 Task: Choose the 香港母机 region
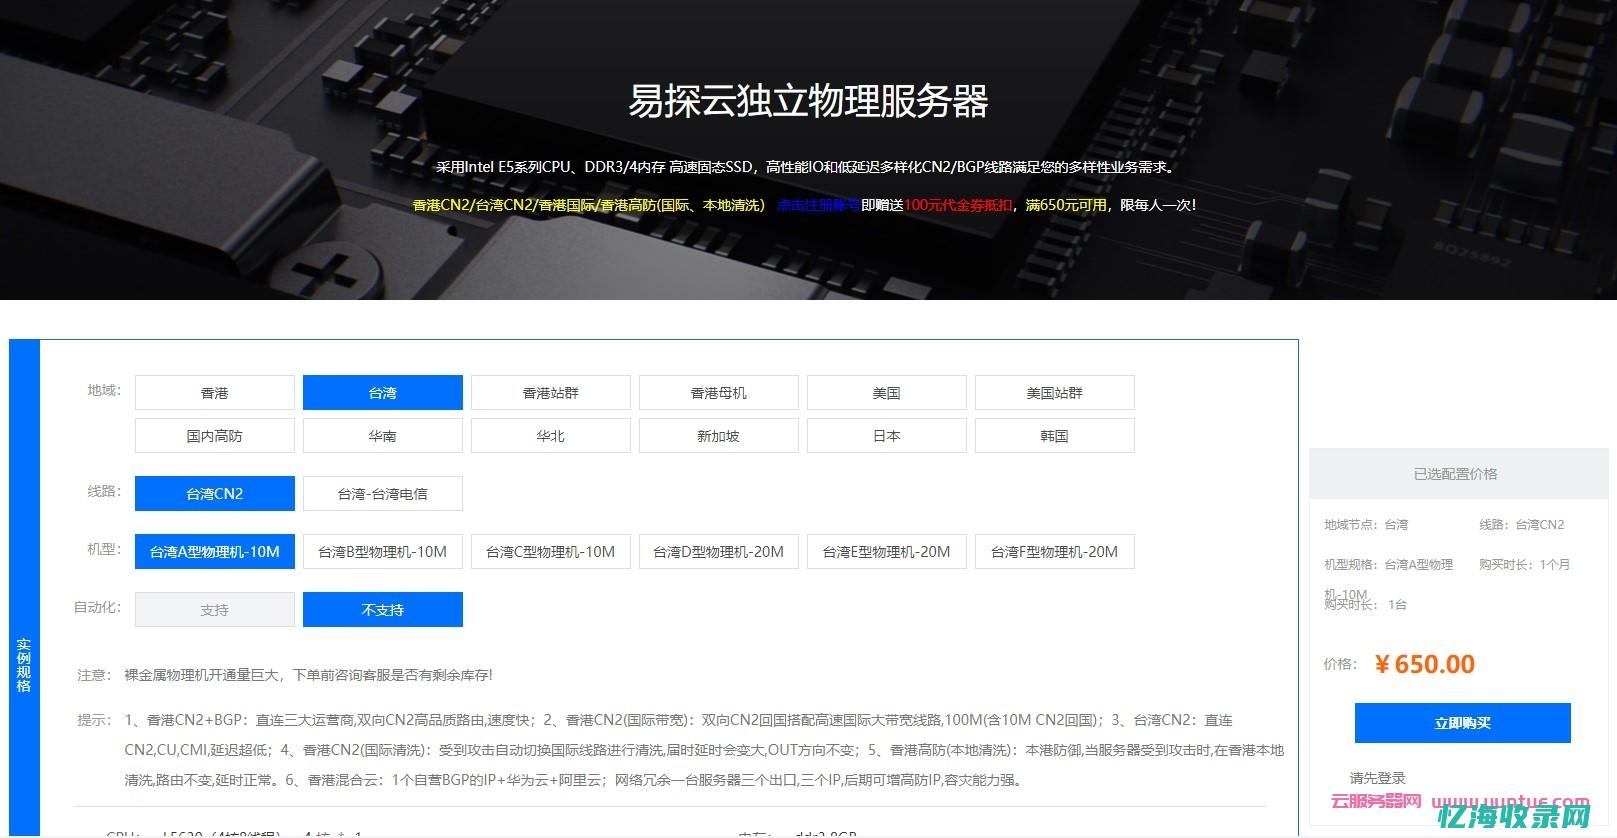pos(719,393)
